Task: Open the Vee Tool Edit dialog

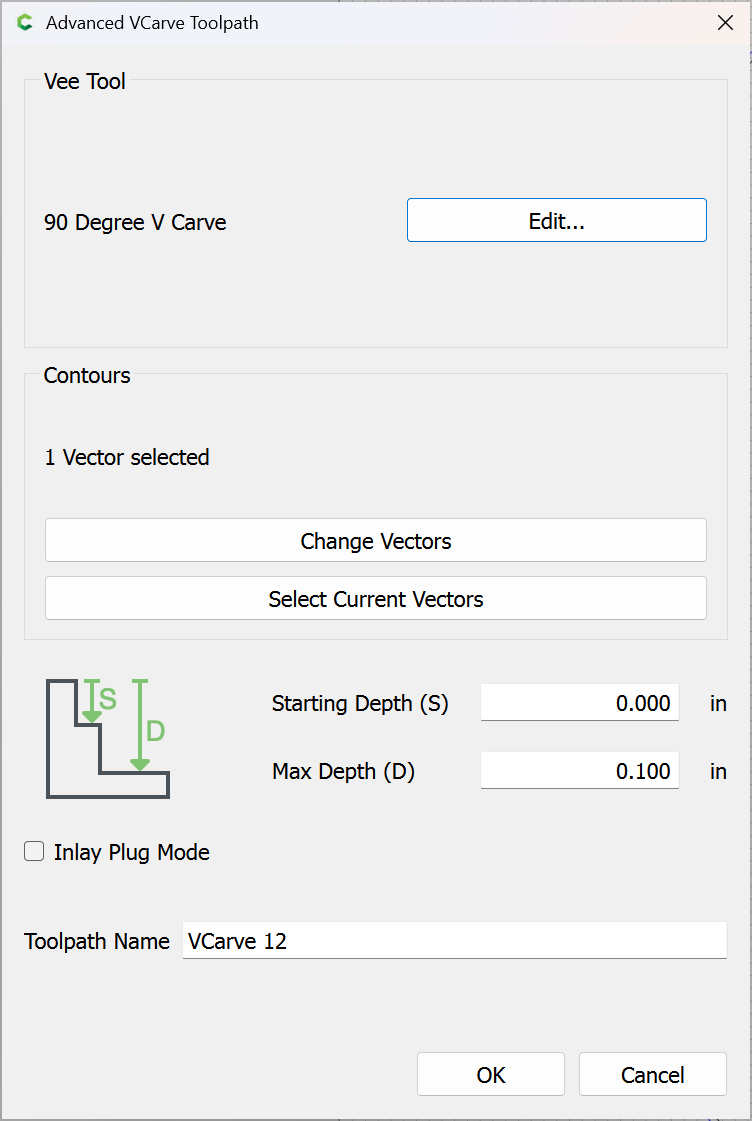Action: (x=556, y=221)
